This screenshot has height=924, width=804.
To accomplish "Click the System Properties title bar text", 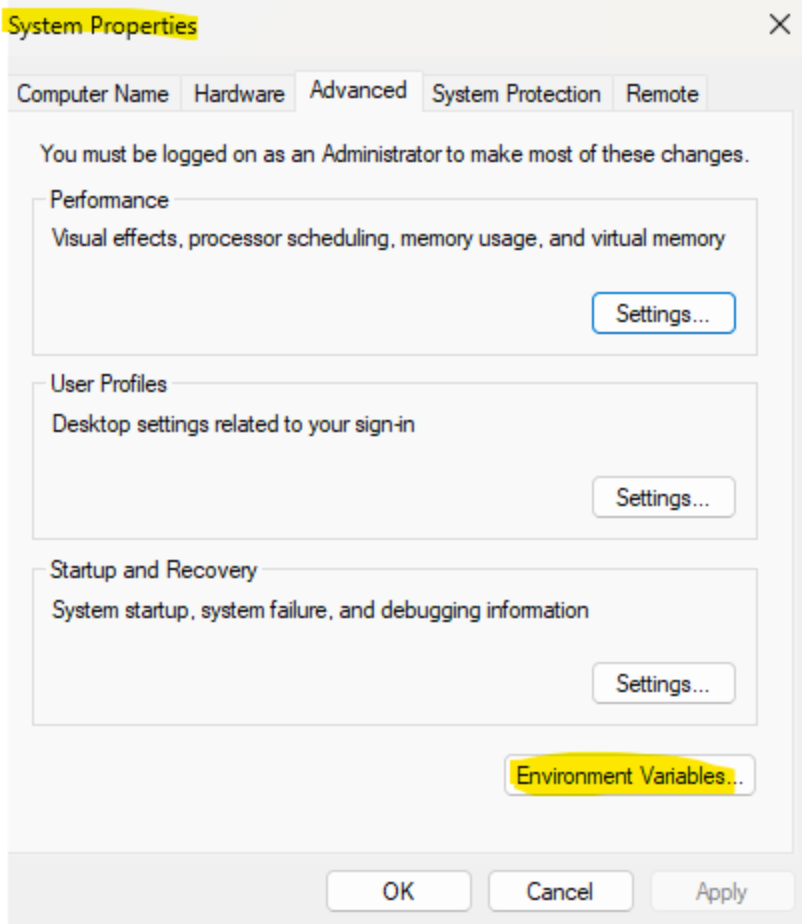I will [x=102, y=26].
